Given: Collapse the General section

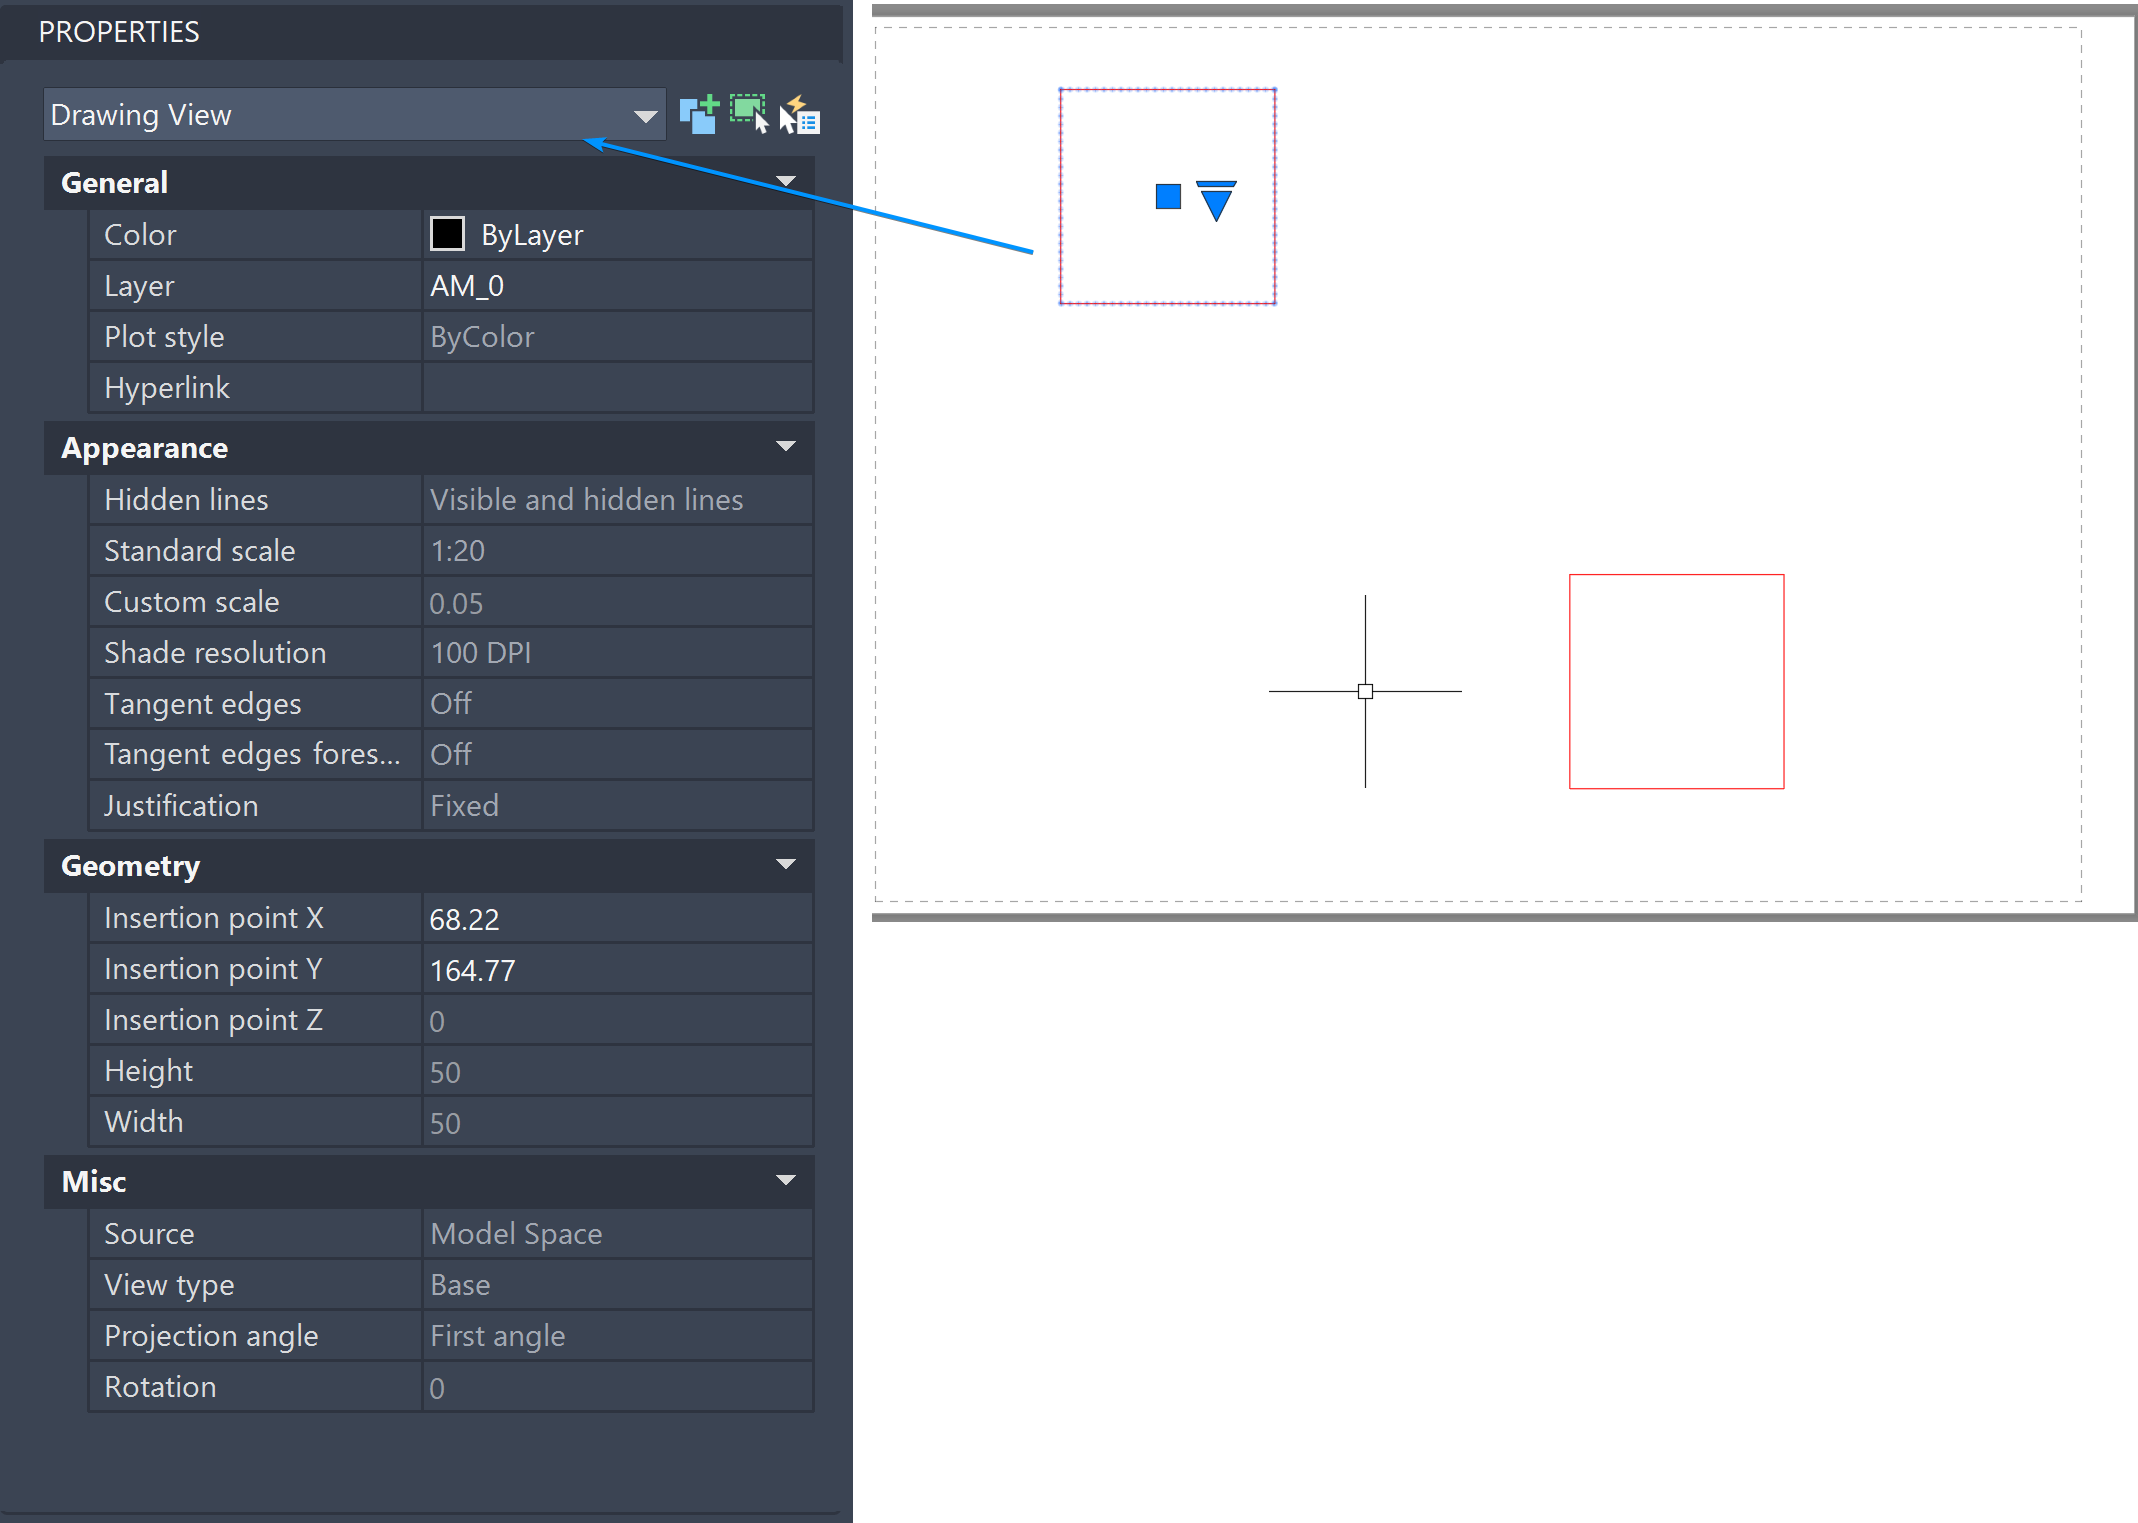Looking at the screenshot, I should point(786,180).
